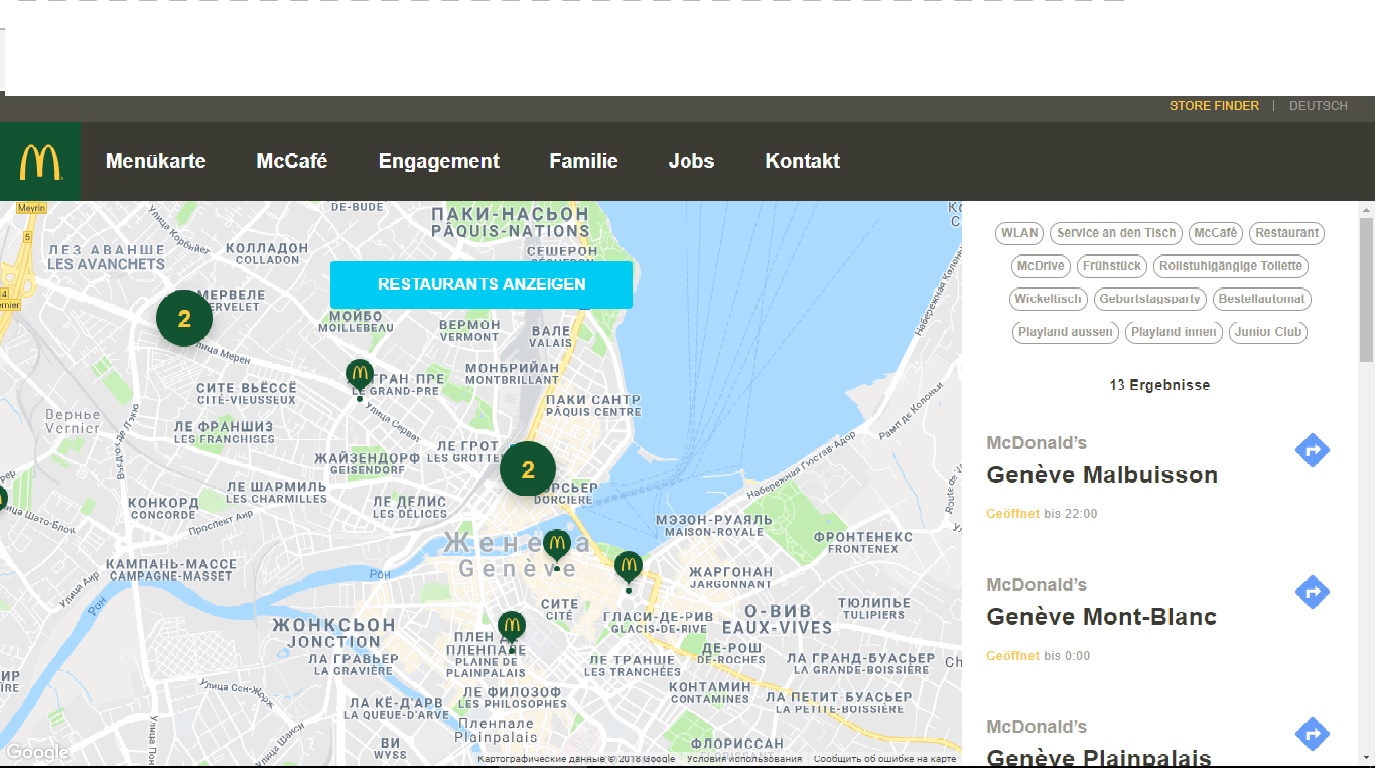This screenshot has width=1380, height=784.
Task: Click the results list scrollbar thumb
Action: [1366, 290]
